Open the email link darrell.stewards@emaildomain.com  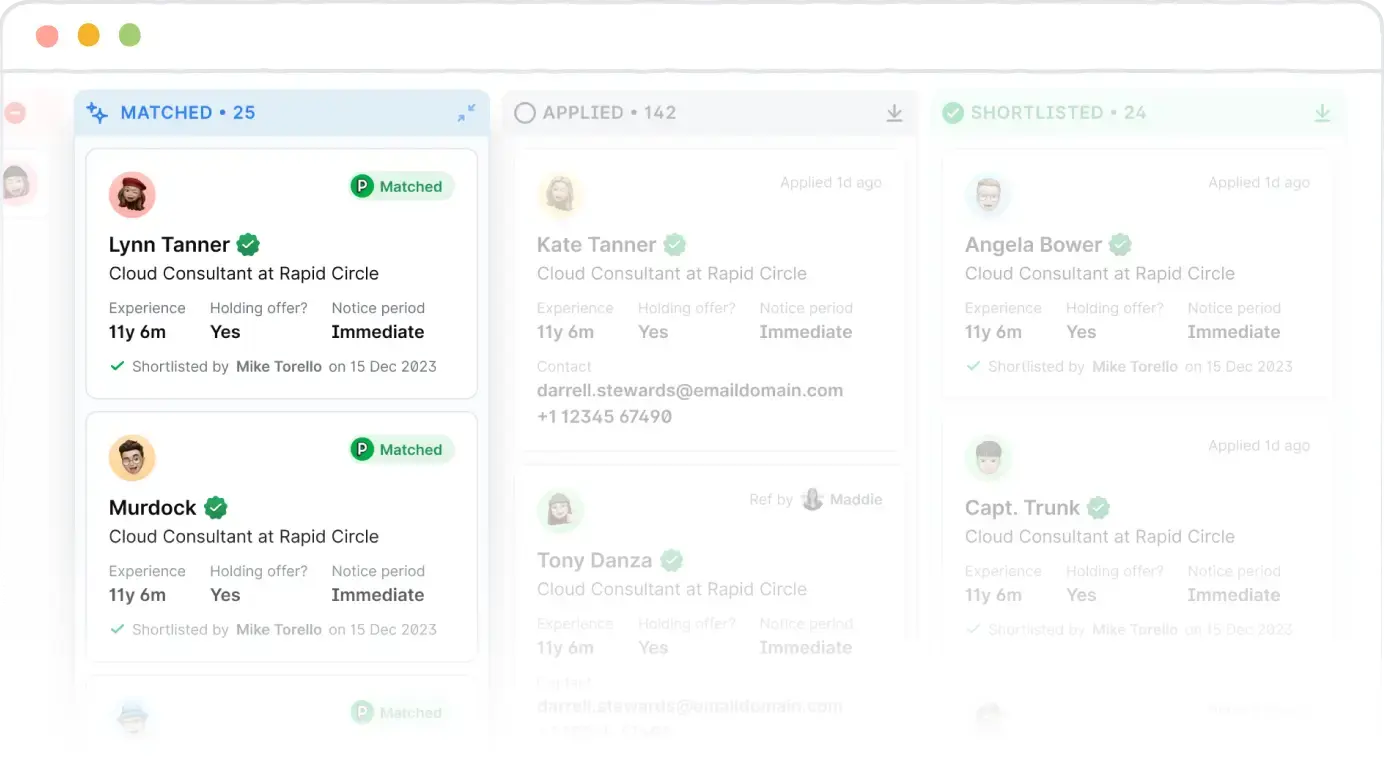point(690,390)
